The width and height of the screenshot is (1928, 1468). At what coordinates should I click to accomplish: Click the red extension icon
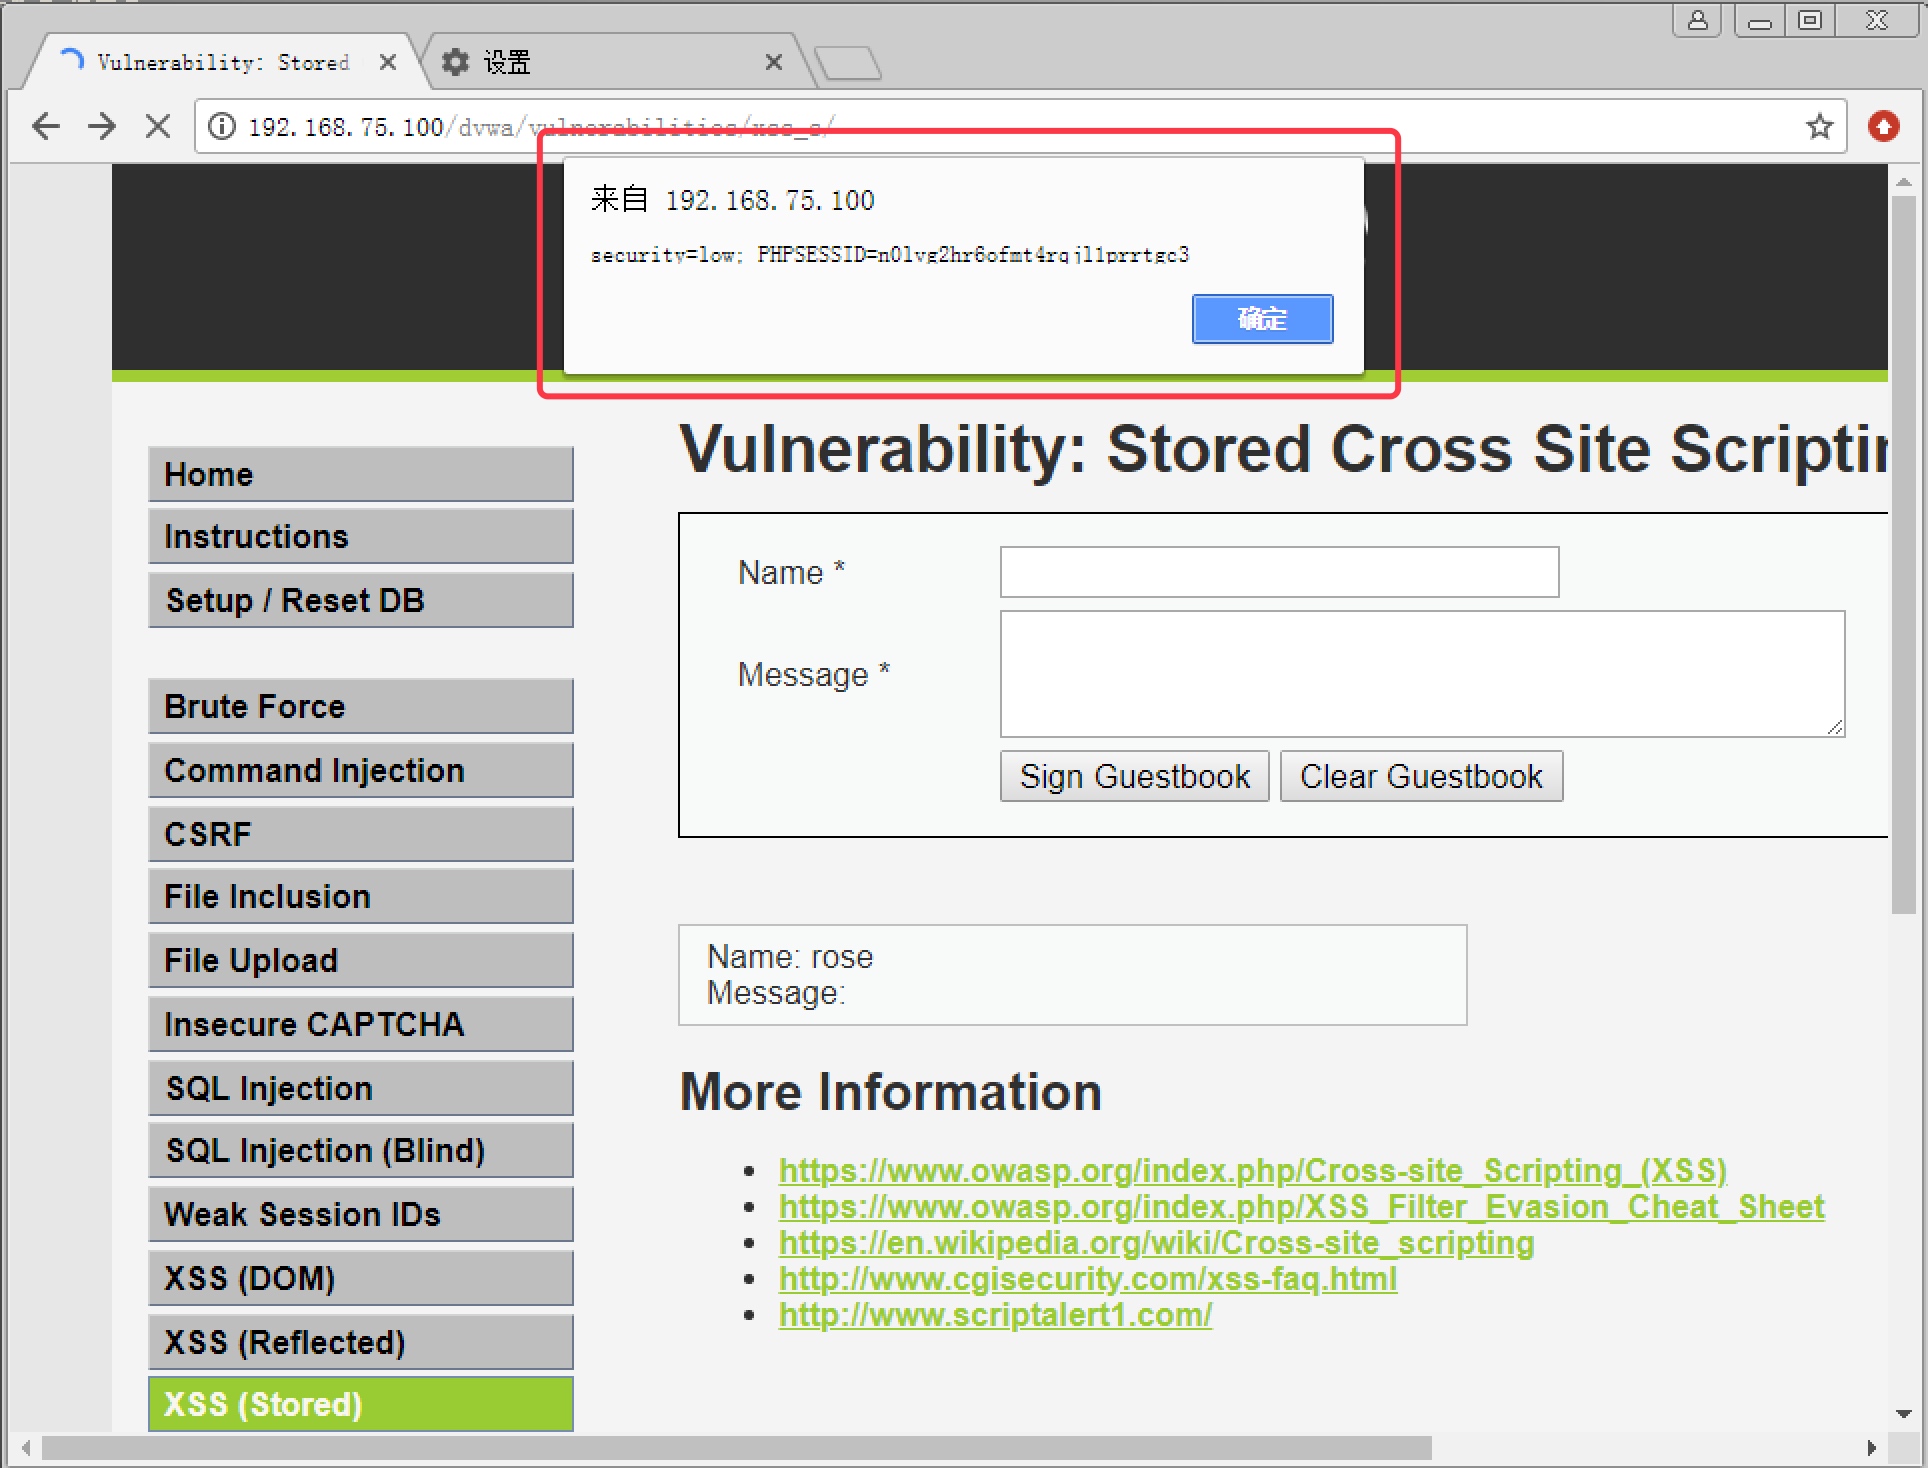point(1883,126)
